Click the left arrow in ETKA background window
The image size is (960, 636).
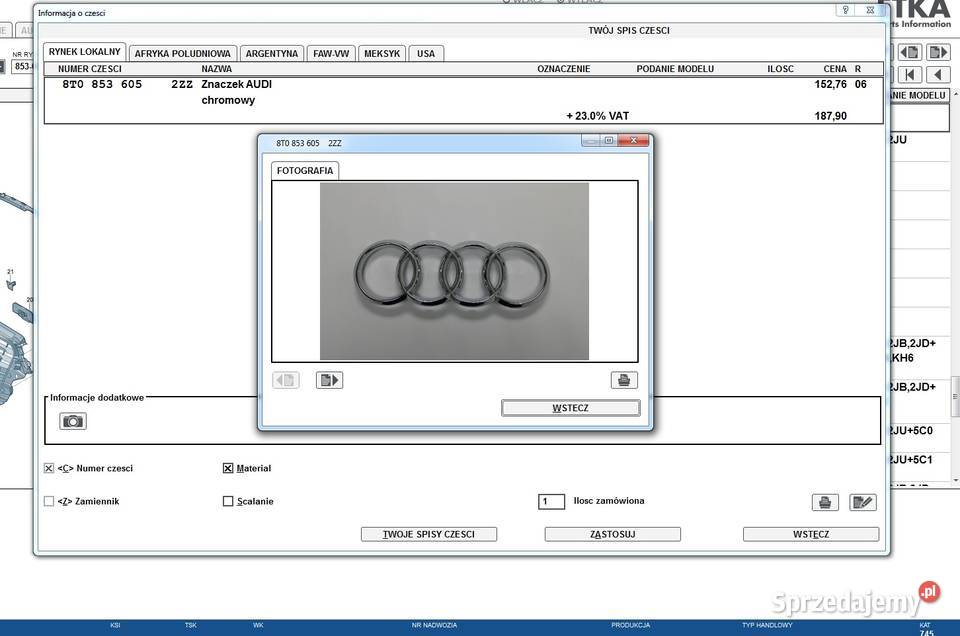[x=938, y=75]
